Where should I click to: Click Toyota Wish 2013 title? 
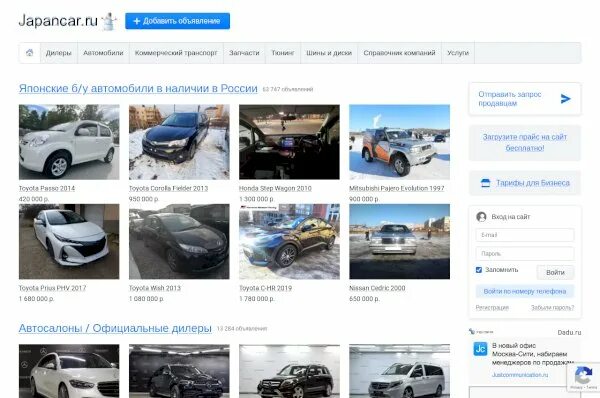(155, 288)
